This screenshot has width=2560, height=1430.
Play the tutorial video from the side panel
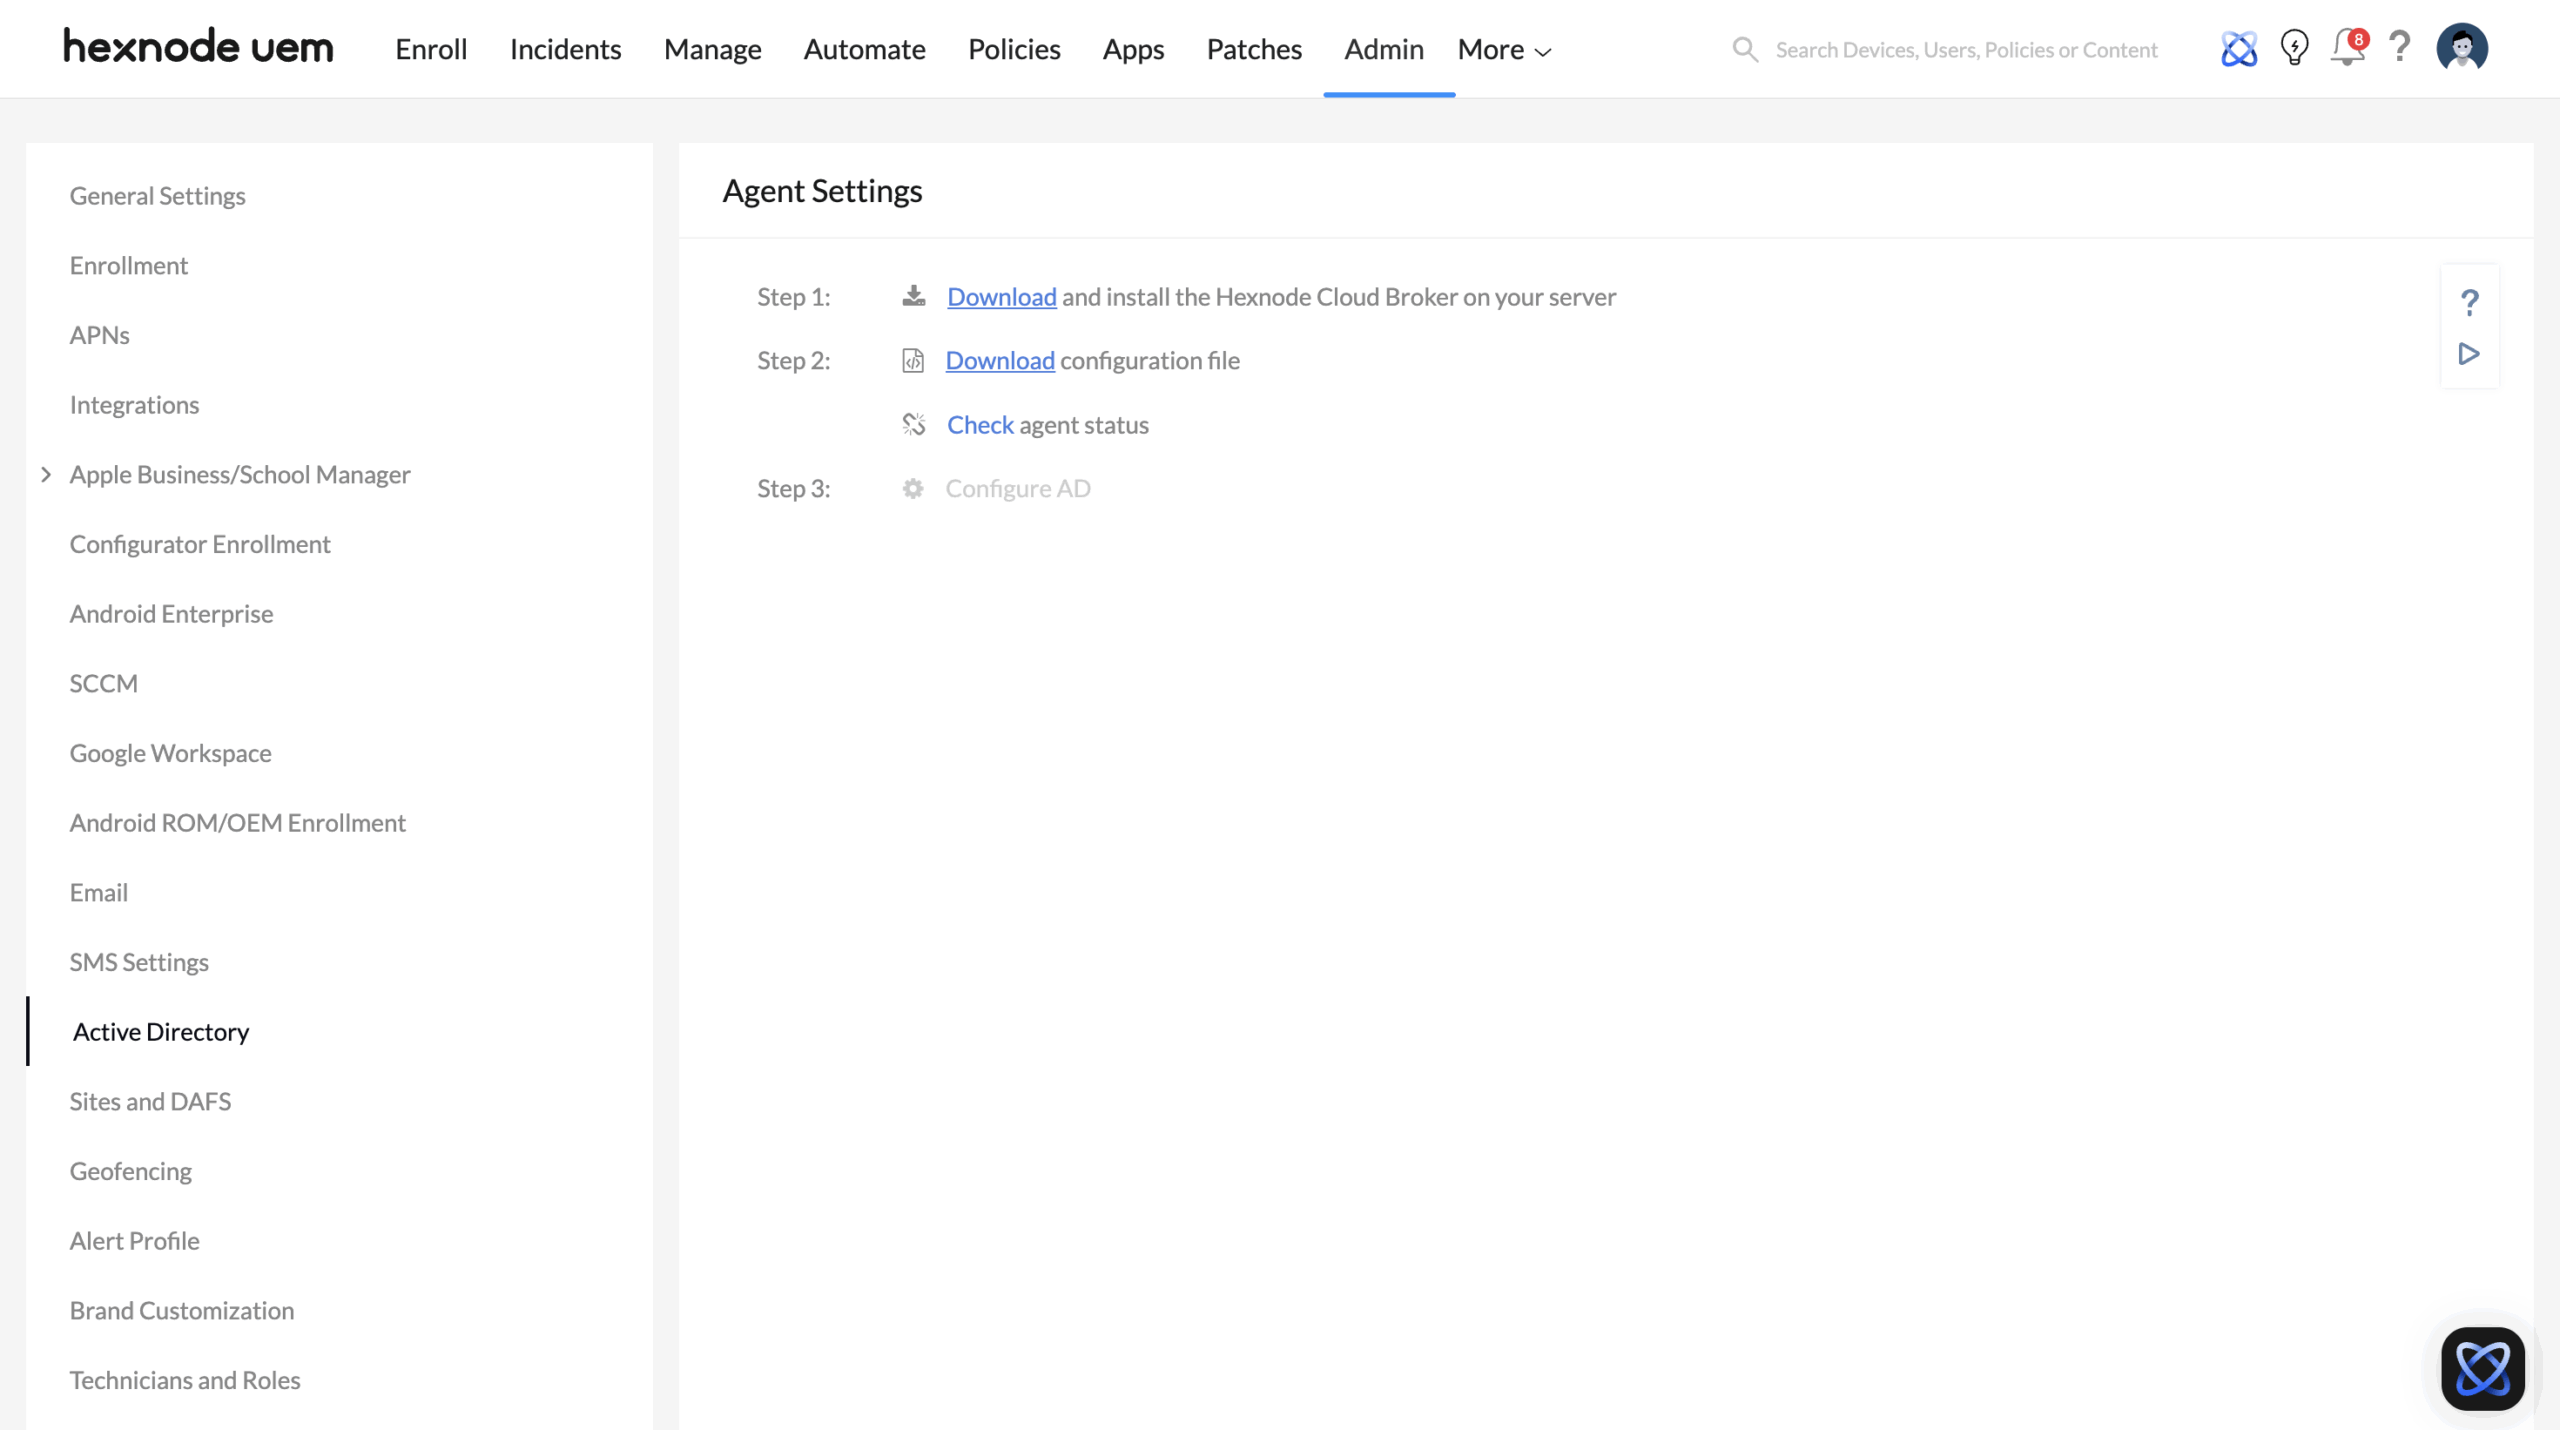click(x=2469, y=353)
